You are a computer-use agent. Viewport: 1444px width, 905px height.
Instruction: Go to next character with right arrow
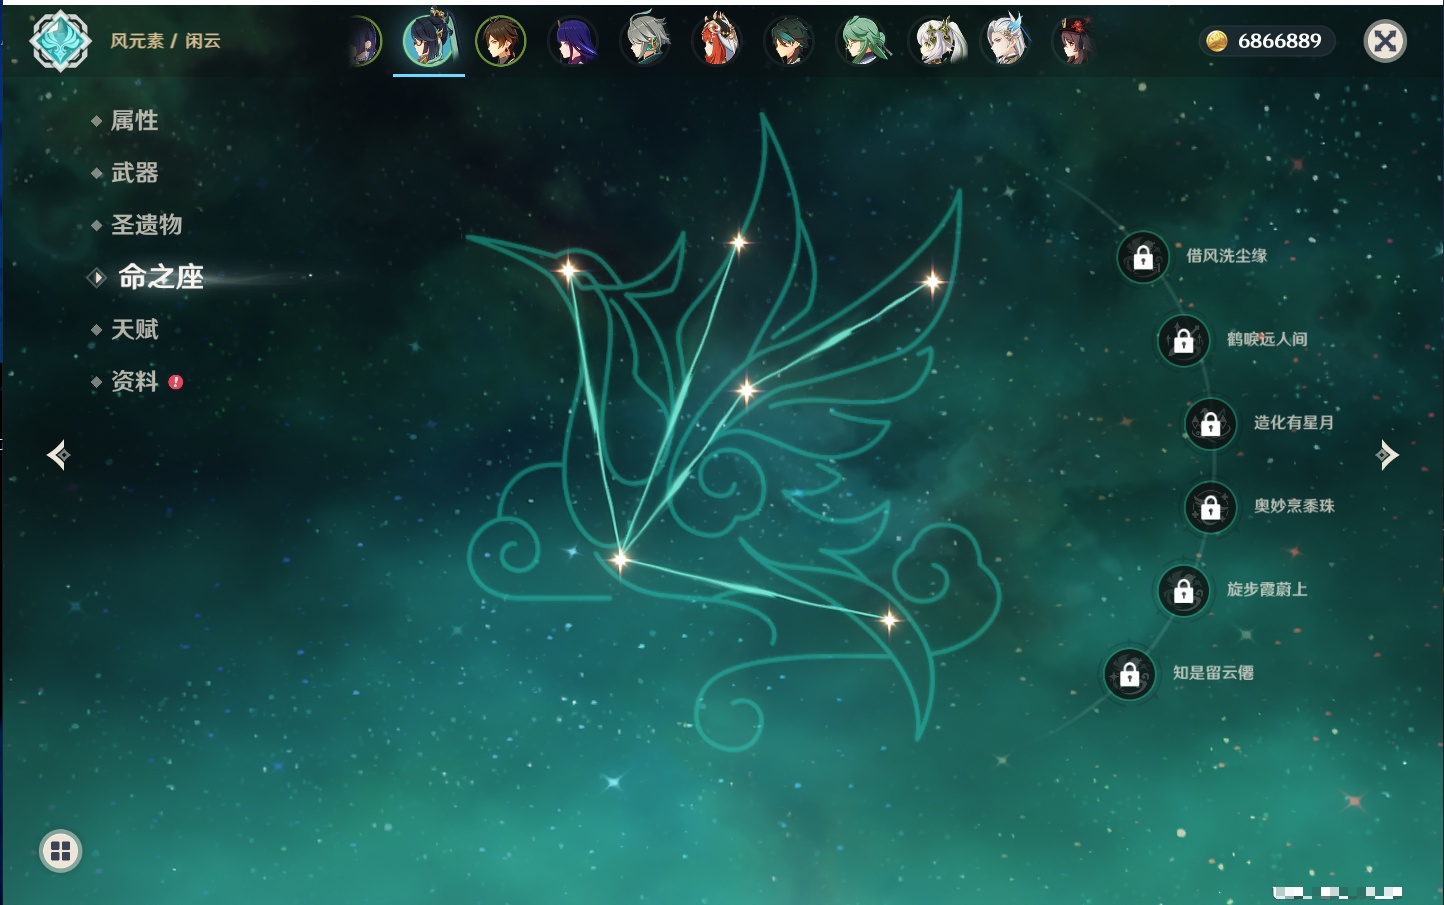(1386, 455)
